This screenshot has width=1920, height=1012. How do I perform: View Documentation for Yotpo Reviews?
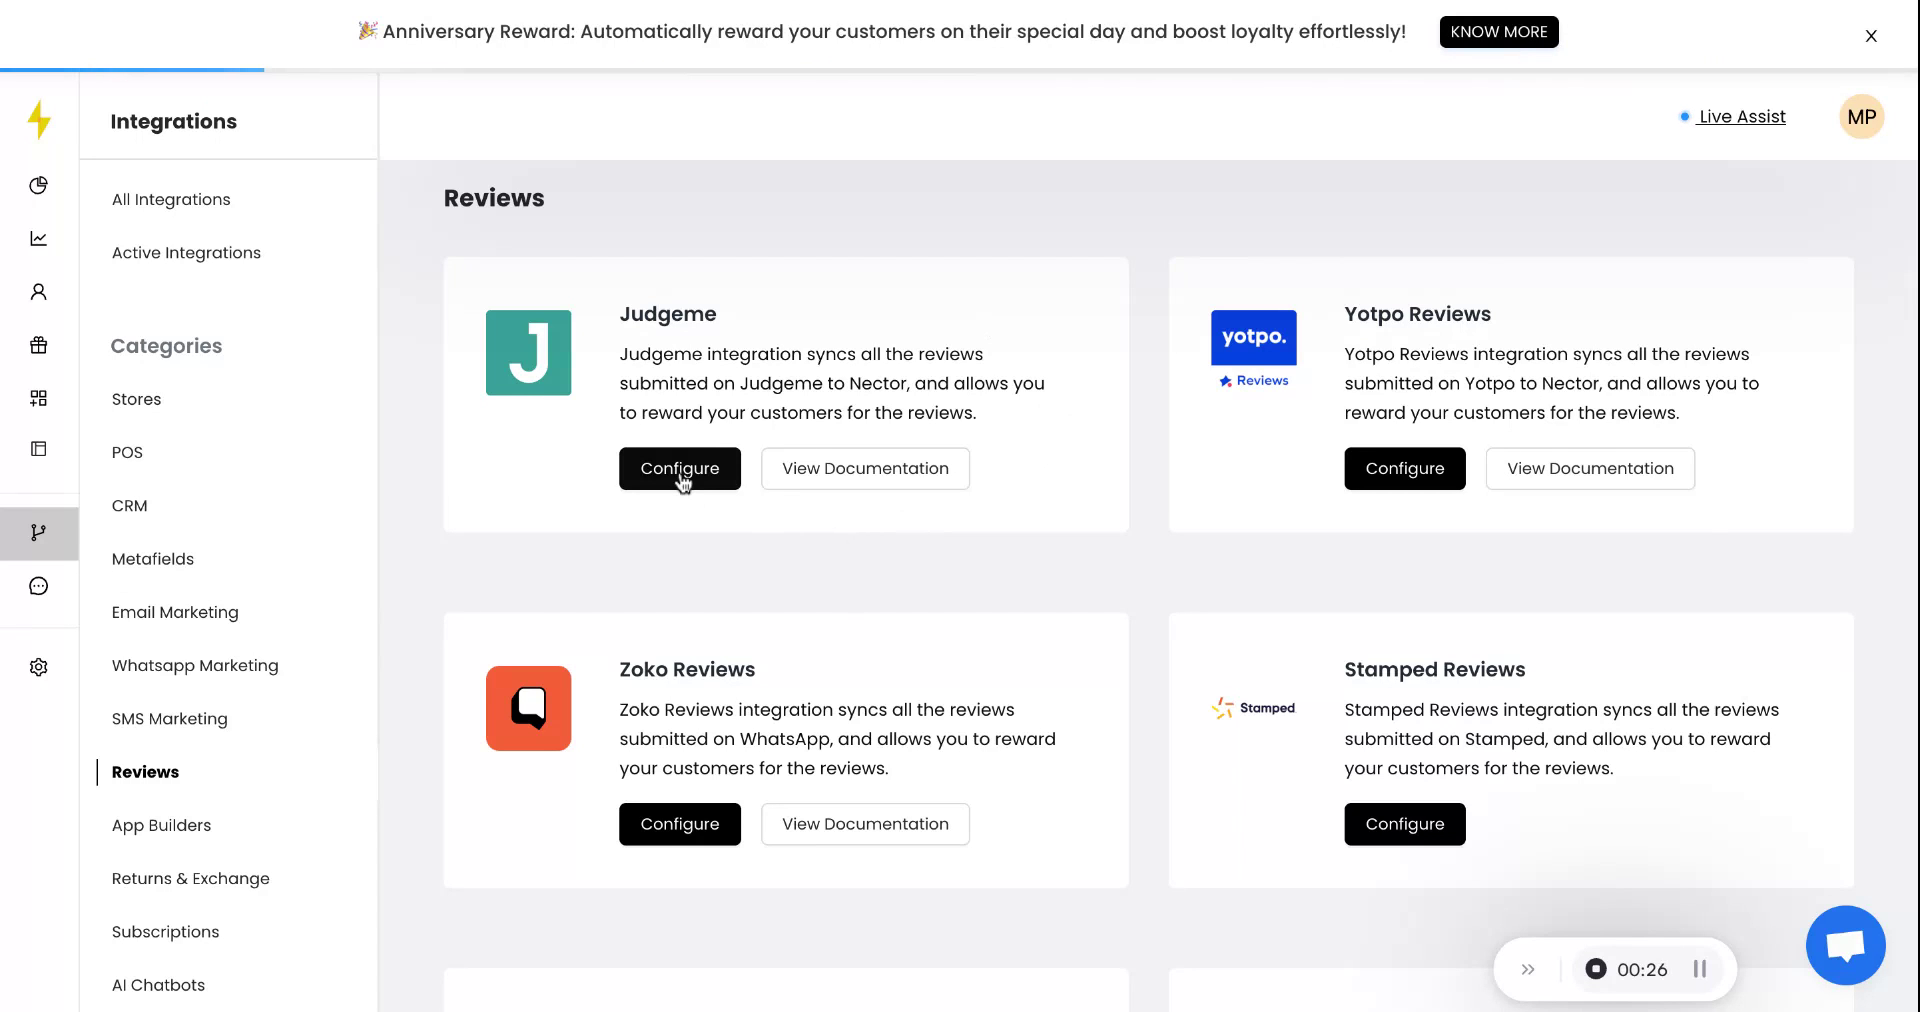click(x=1590, y=469)
